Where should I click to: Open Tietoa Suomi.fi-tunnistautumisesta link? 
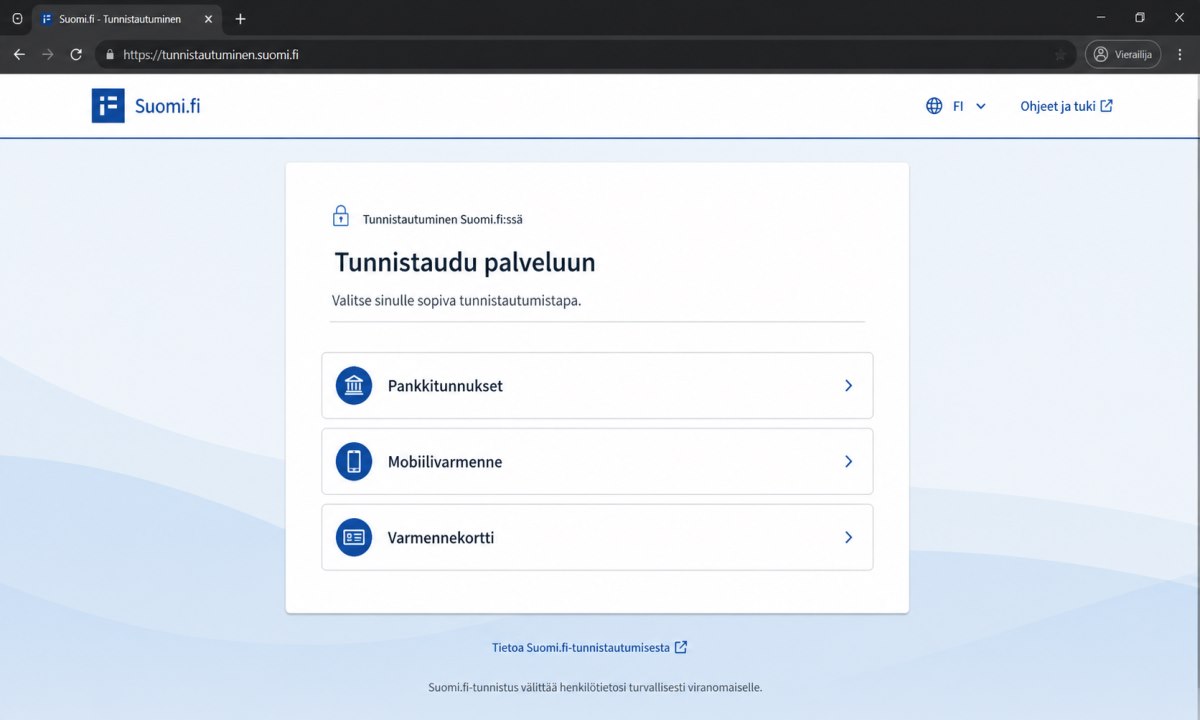point(589,647)
